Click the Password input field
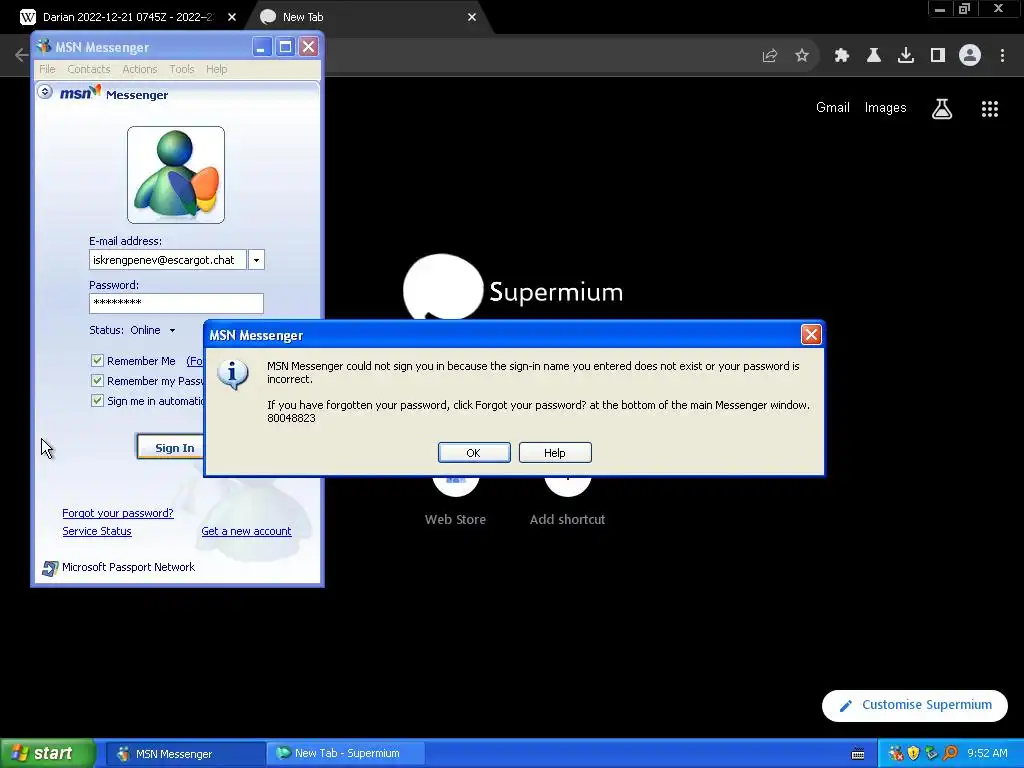 (176, 303)
